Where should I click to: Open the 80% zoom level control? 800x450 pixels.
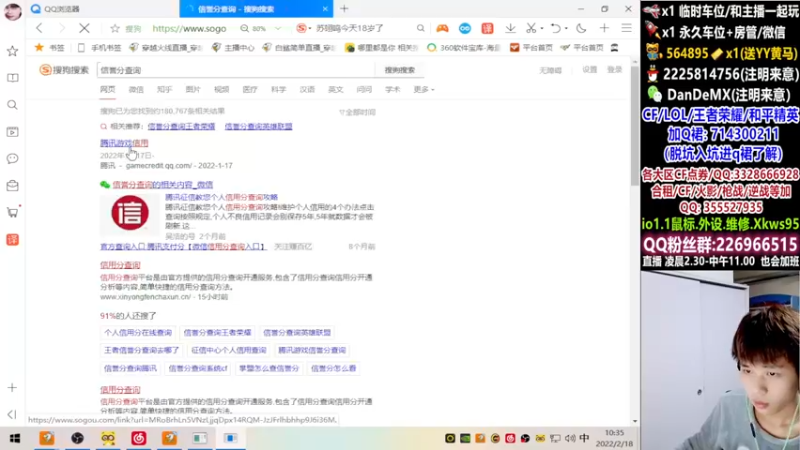coord(254,29)
